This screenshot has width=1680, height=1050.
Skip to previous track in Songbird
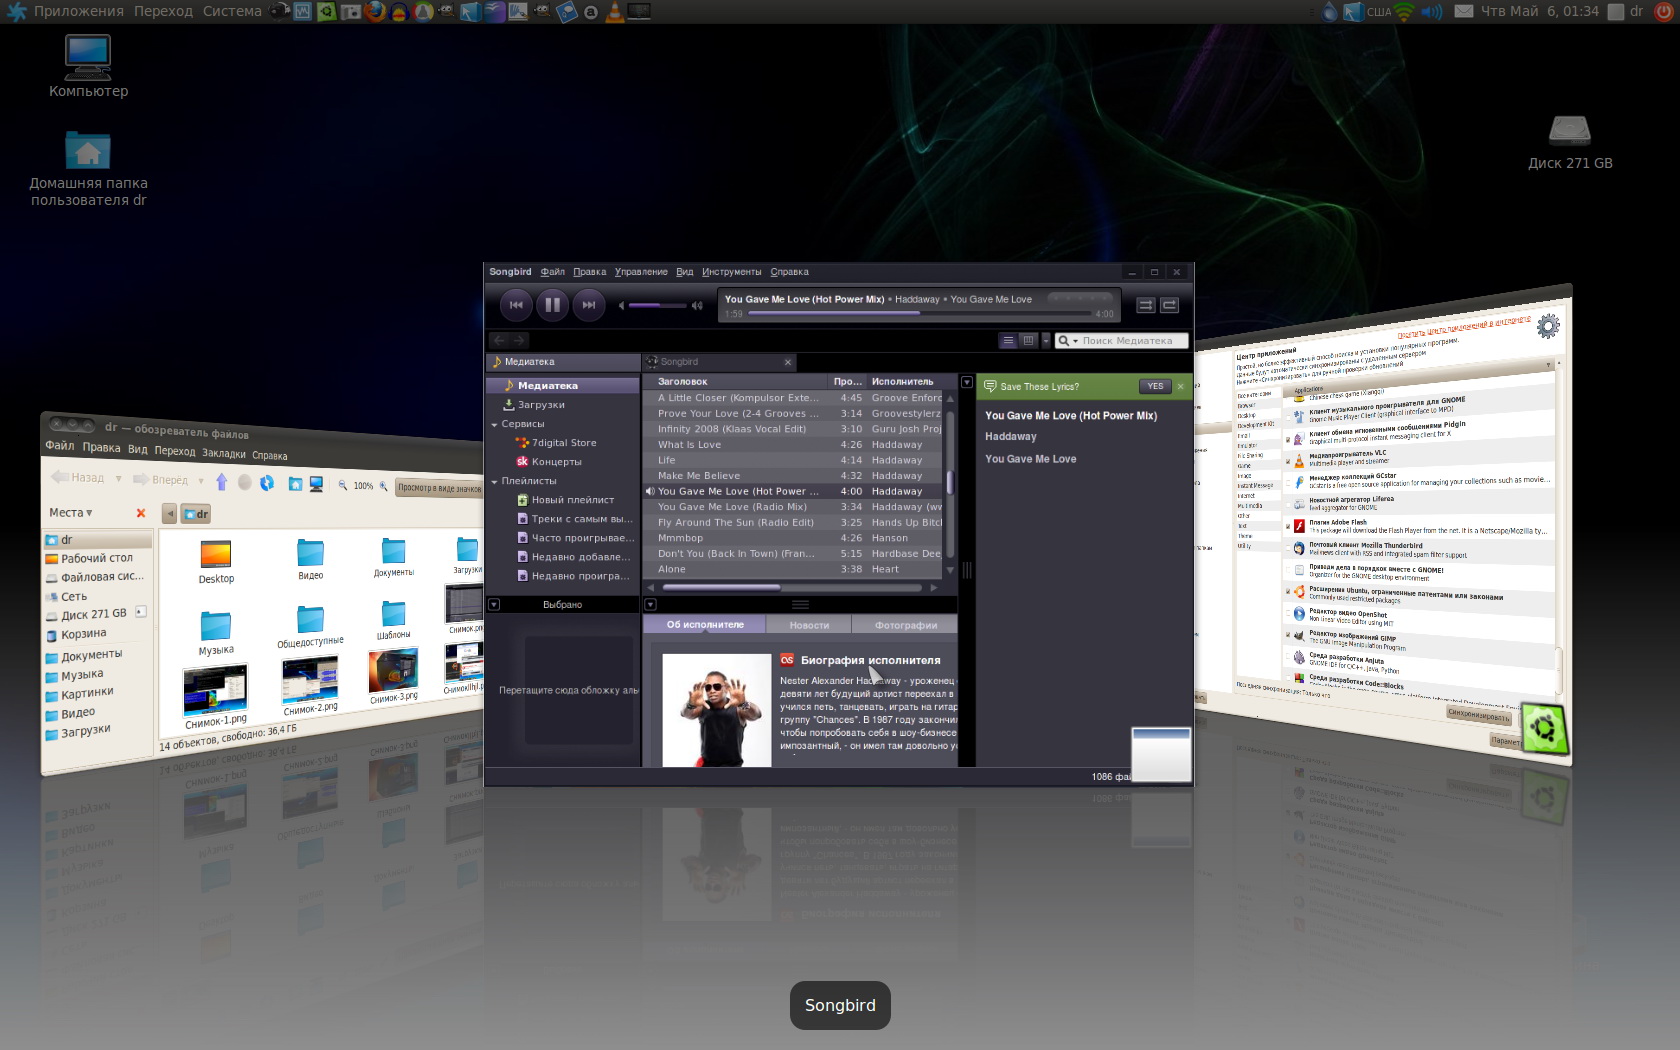516,305
